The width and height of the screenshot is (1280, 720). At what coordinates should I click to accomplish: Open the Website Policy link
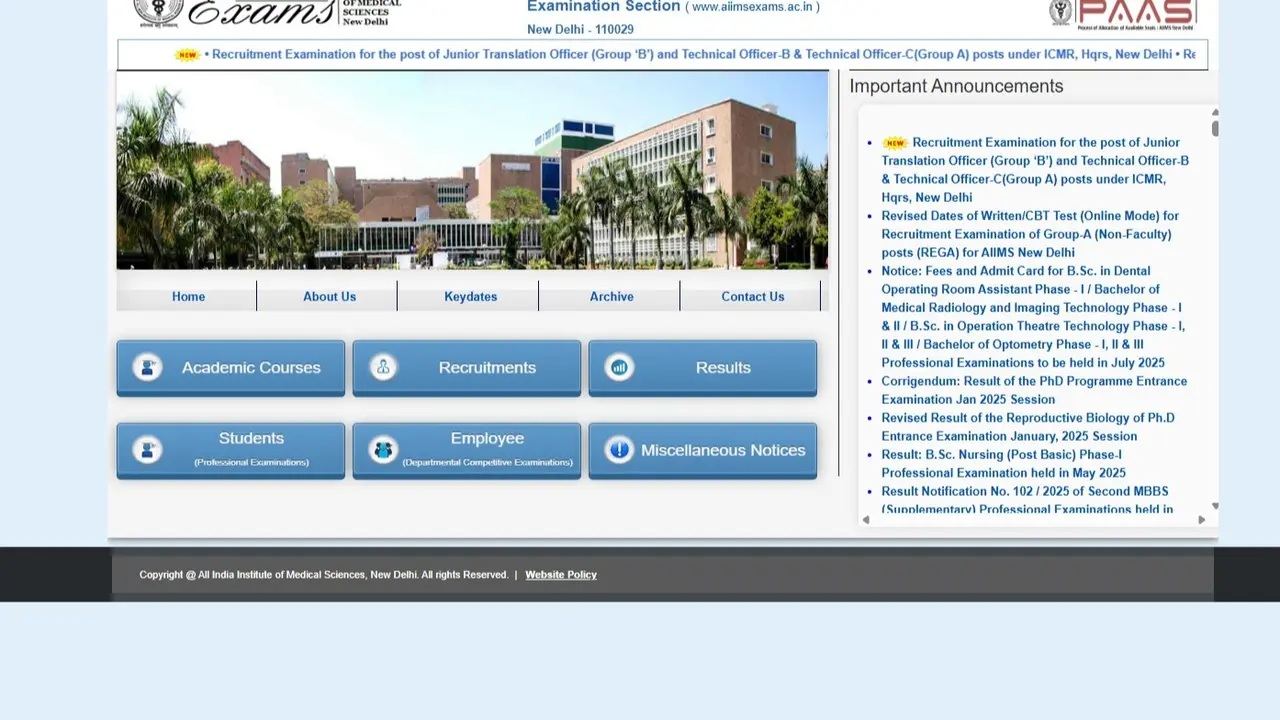(x=561, y=574)
